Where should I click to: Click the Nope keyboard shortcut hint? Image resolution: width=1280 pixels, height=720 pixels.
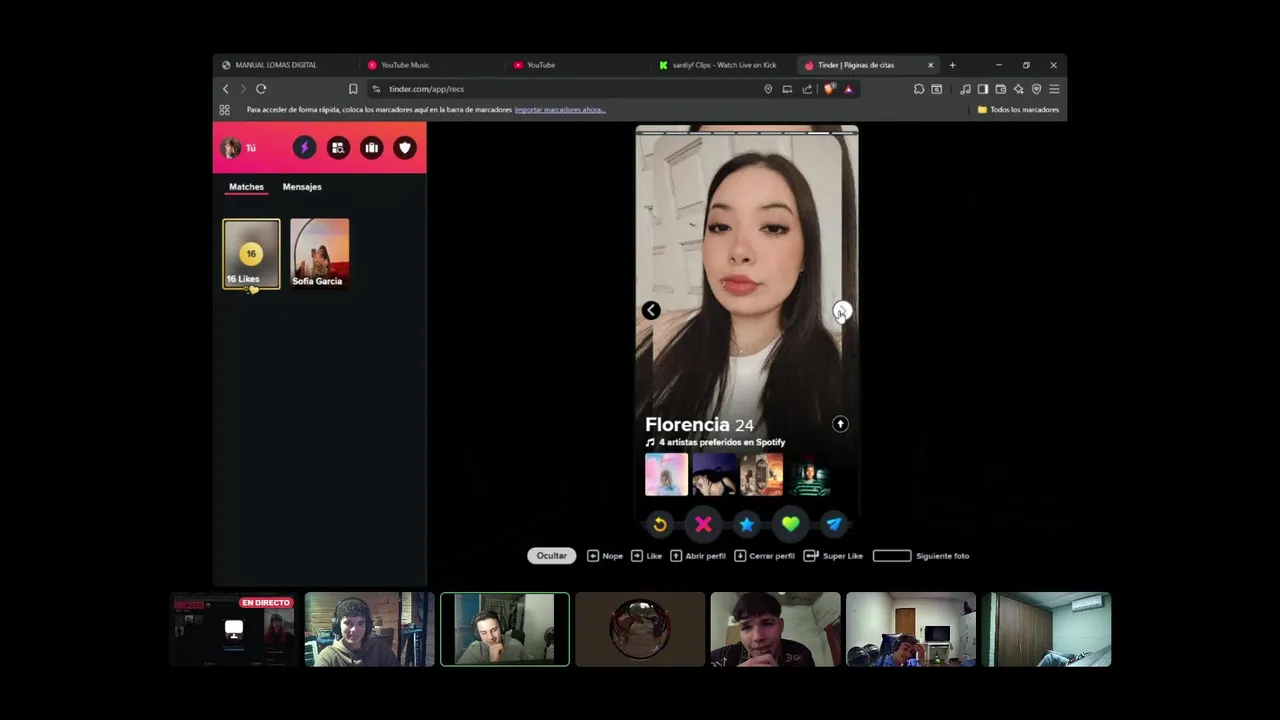click(x=605, y=556)
